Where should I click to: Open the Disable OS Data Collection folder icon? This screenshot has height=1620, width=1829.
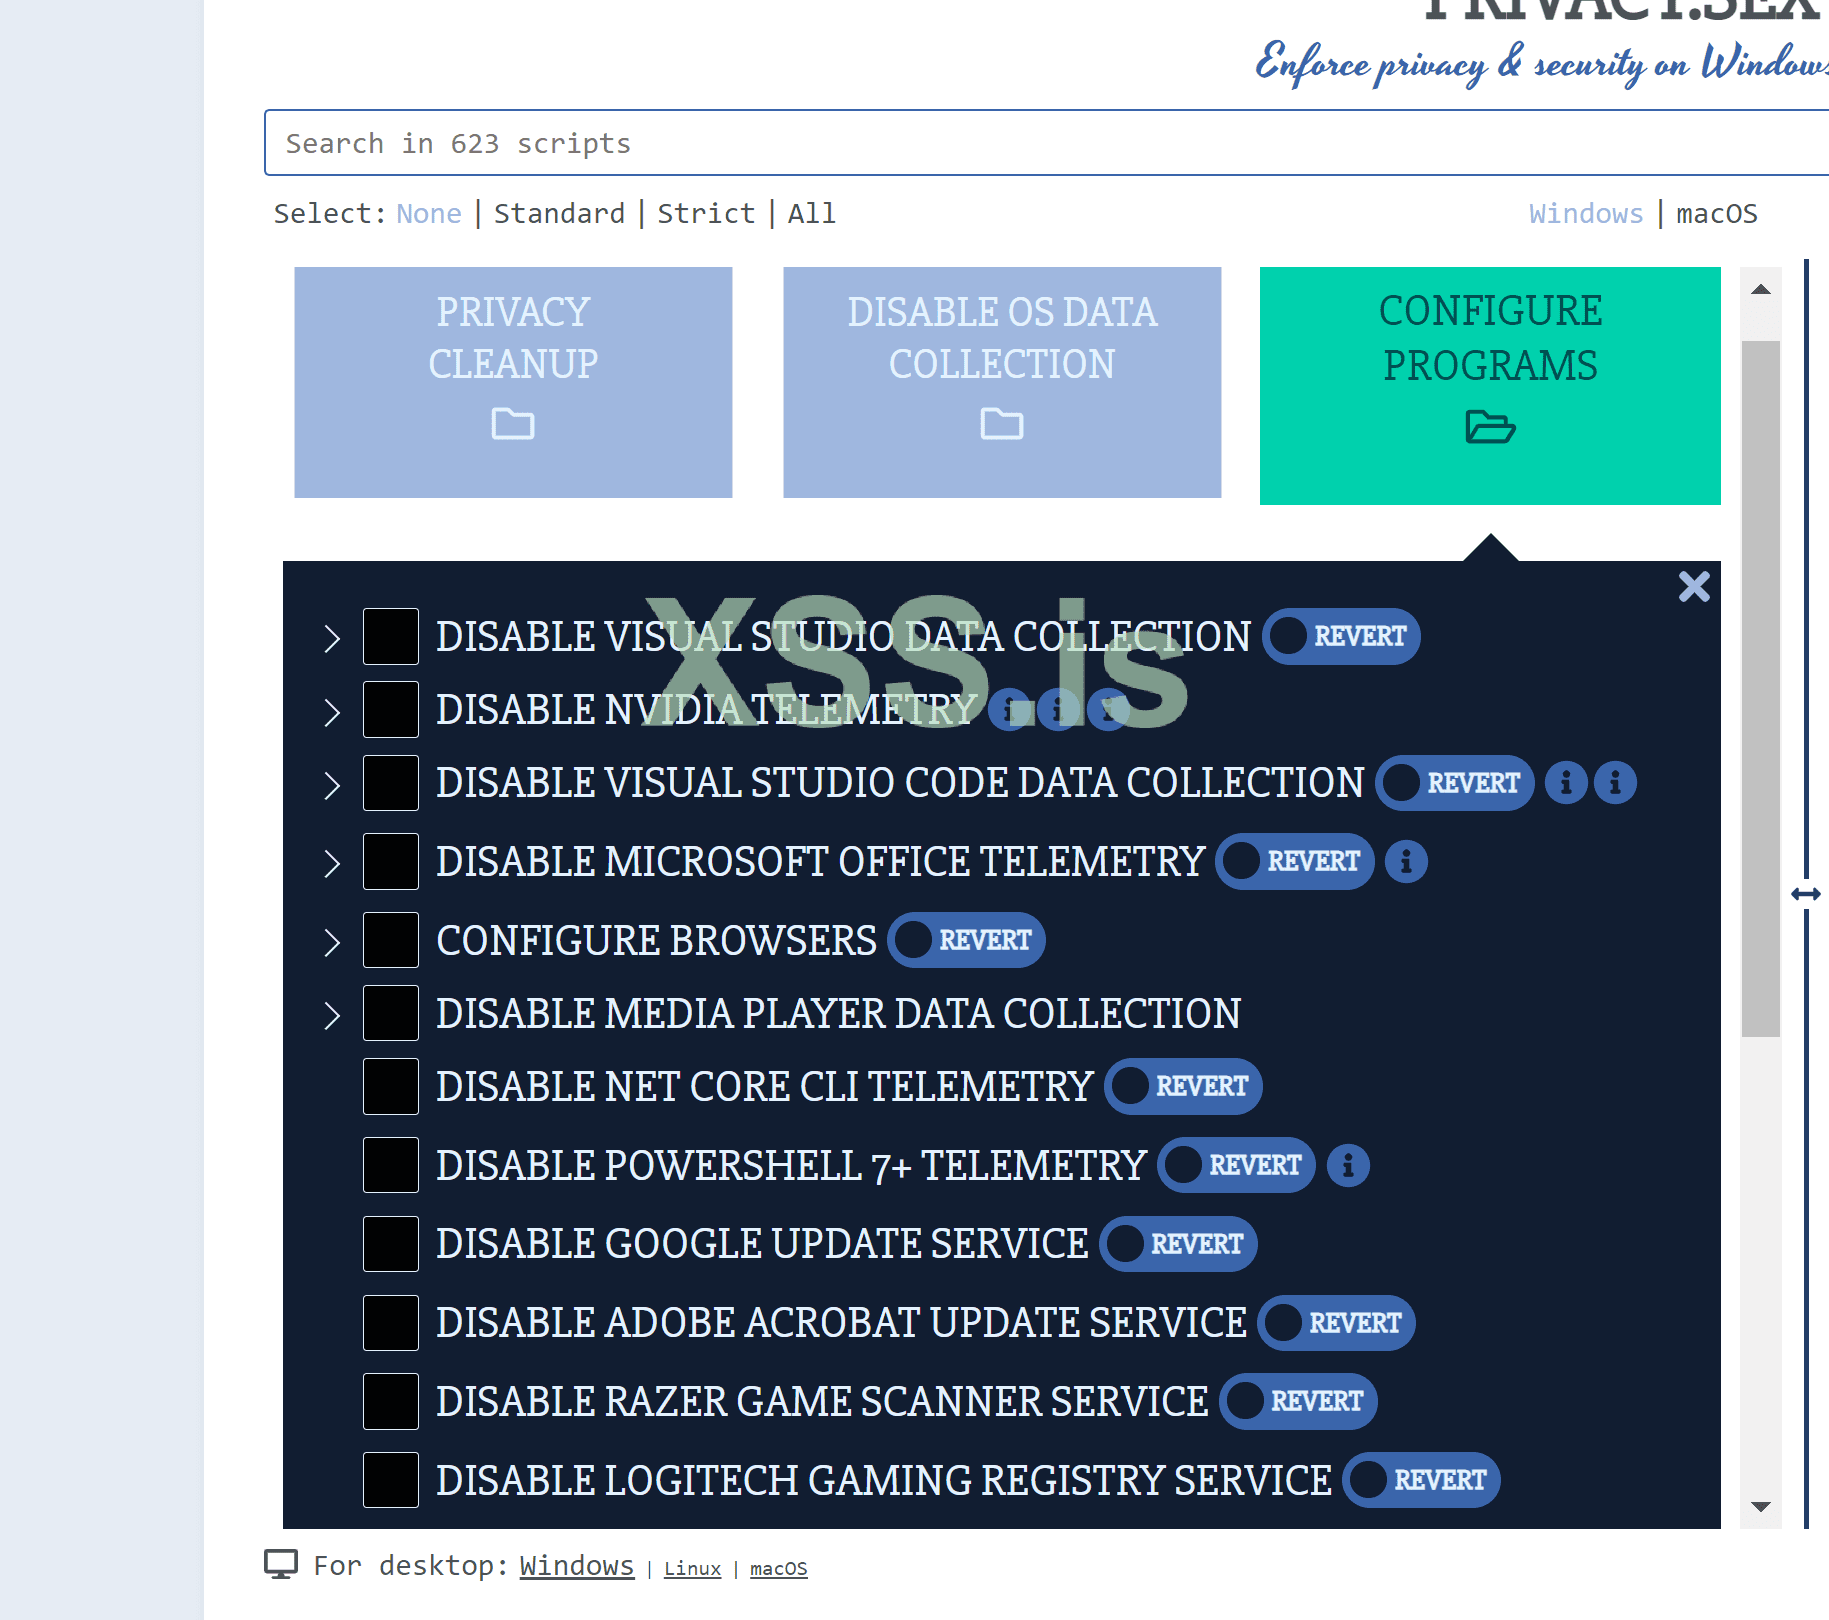coord(1001,424)
